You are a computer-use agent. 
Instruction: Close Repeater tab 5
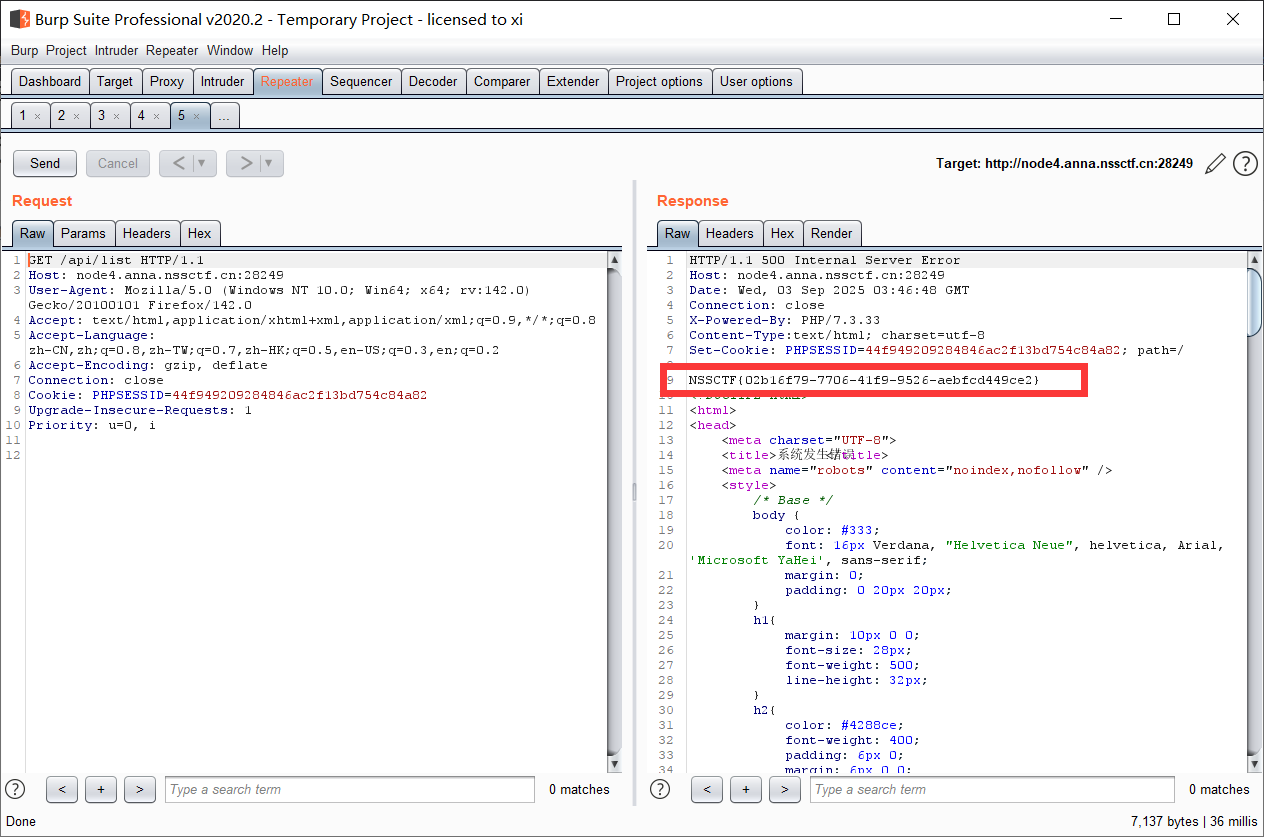click(196, 117)
